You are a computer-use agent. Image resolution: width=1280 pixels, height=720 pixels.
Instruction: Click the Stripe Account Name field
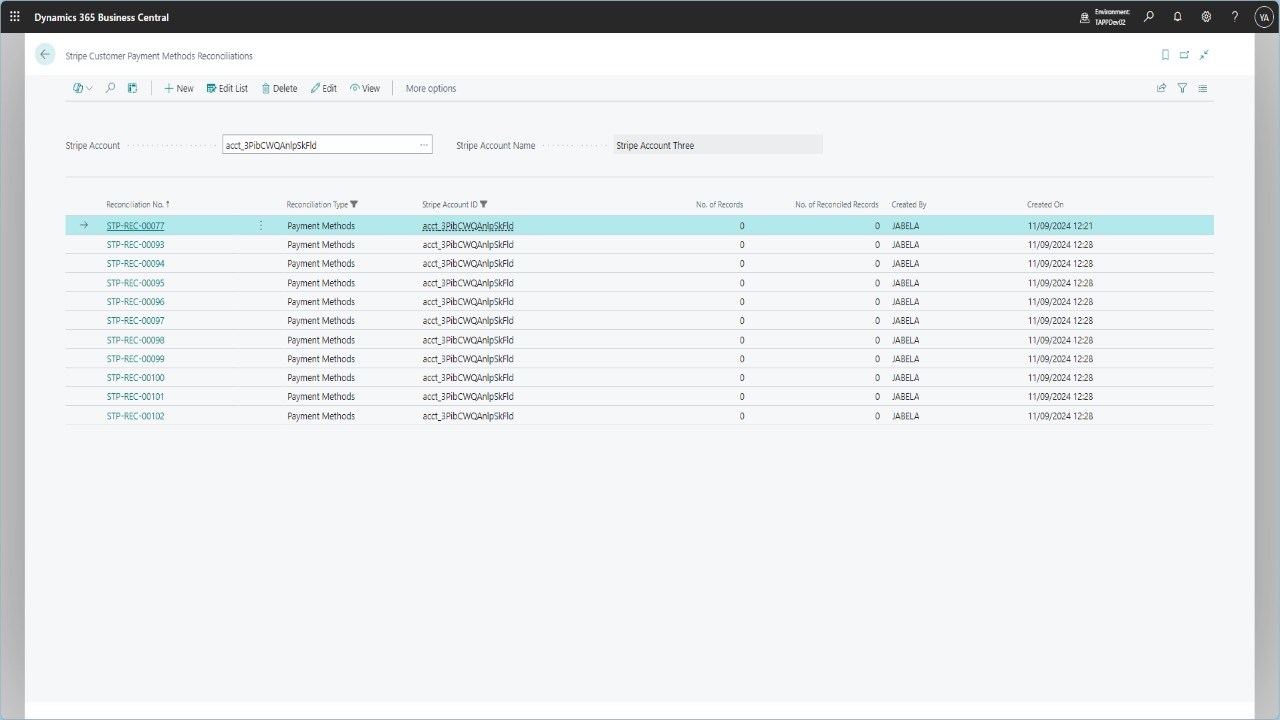pos(718,145)
